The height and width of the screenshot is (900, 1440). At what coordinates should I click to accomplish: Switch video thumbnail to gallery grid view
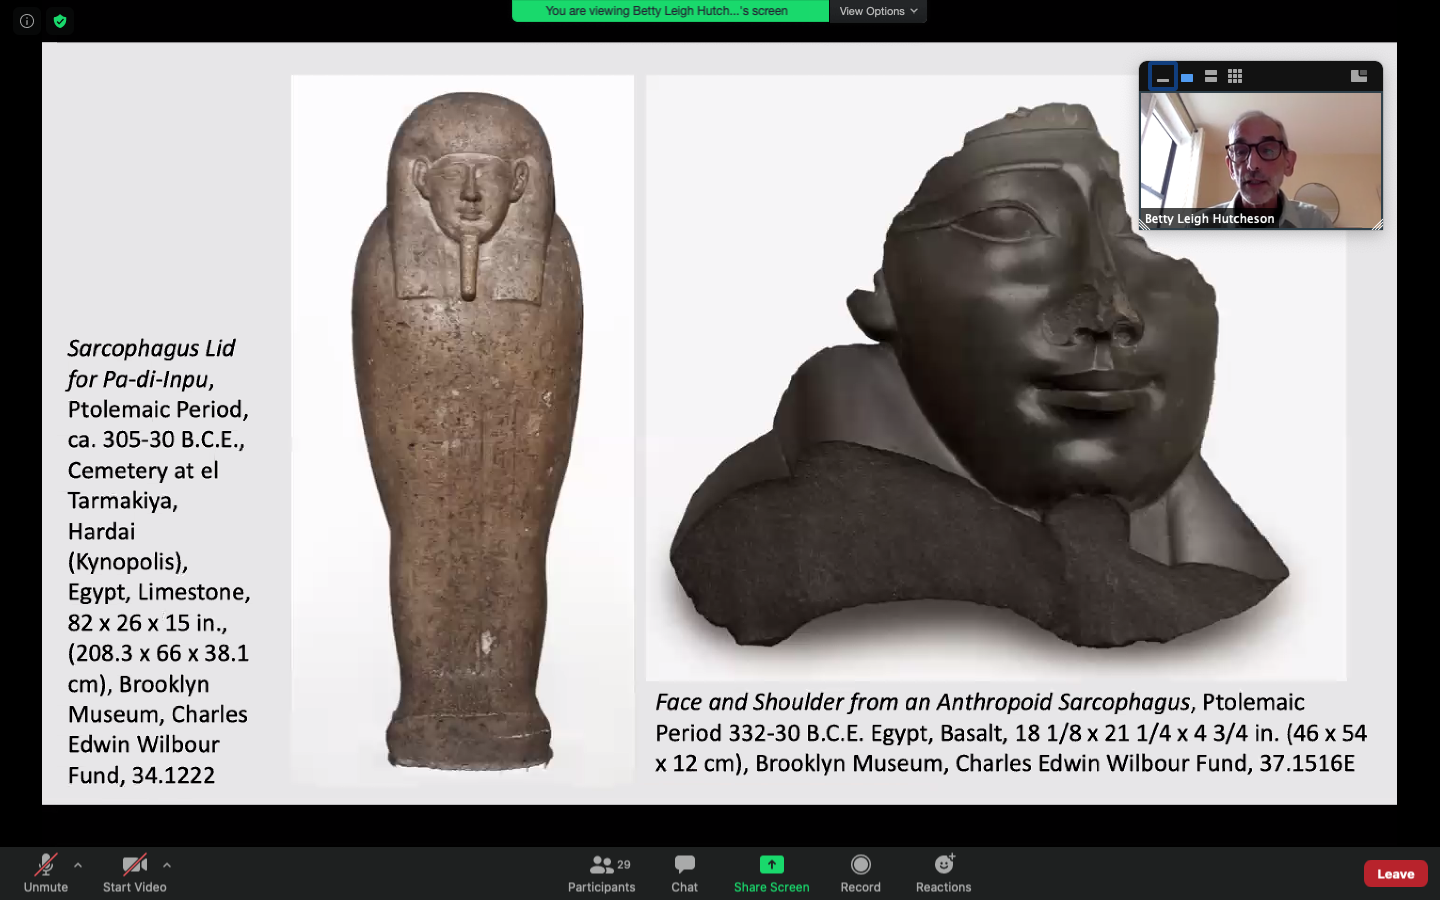[1236, 76]
